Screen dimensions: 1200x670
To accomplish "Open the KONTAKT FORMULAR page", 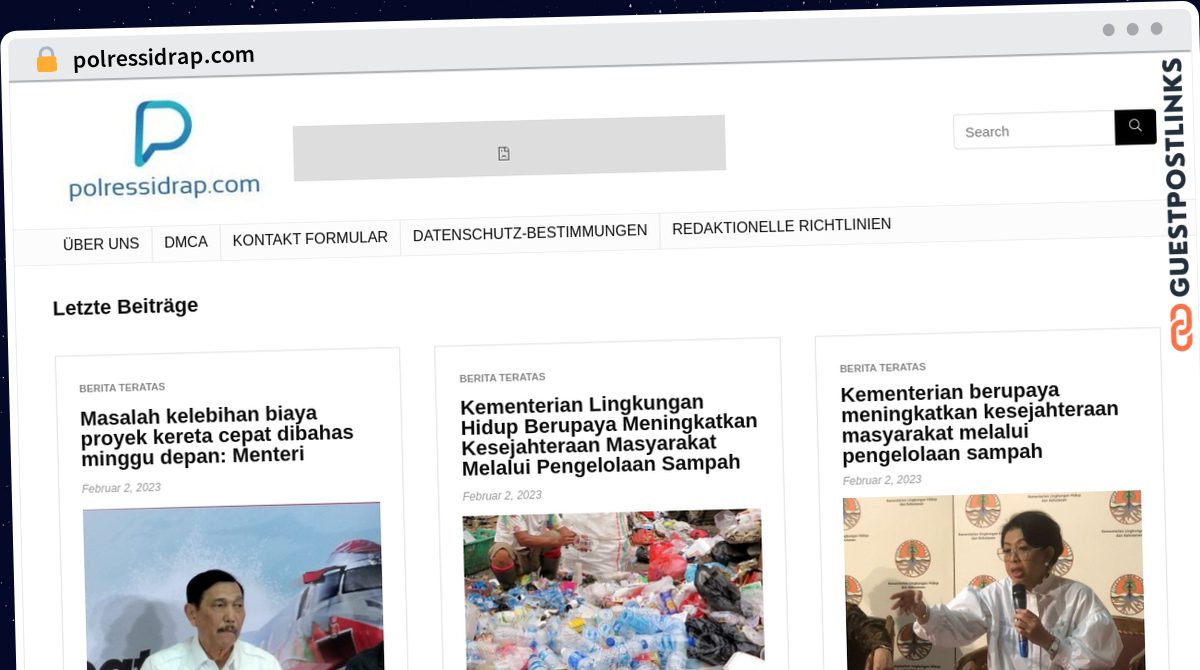I will point(310,238).
